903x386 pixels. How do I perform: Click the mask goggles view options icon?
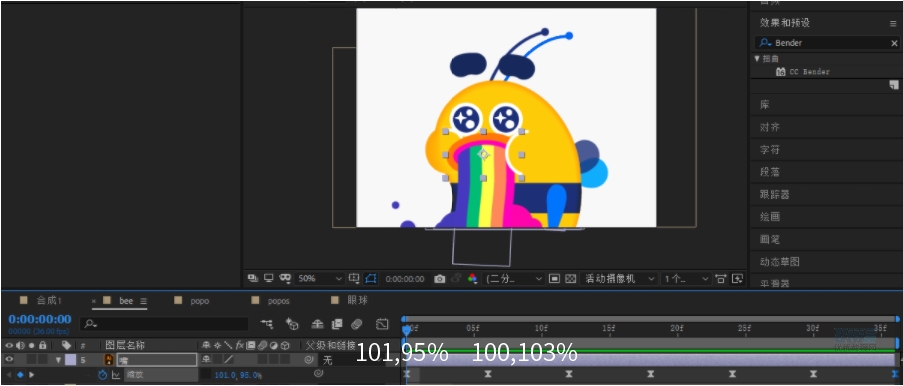(285, 278)
